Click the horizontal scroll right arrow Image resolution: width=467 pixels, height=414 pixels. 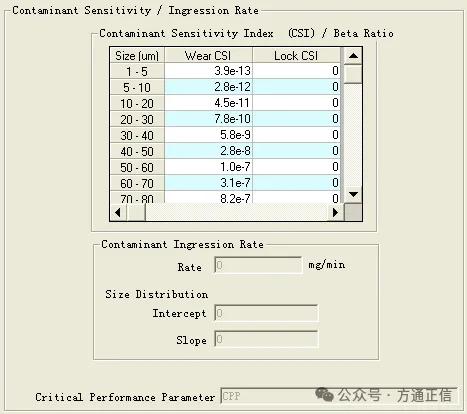point(336,212)
